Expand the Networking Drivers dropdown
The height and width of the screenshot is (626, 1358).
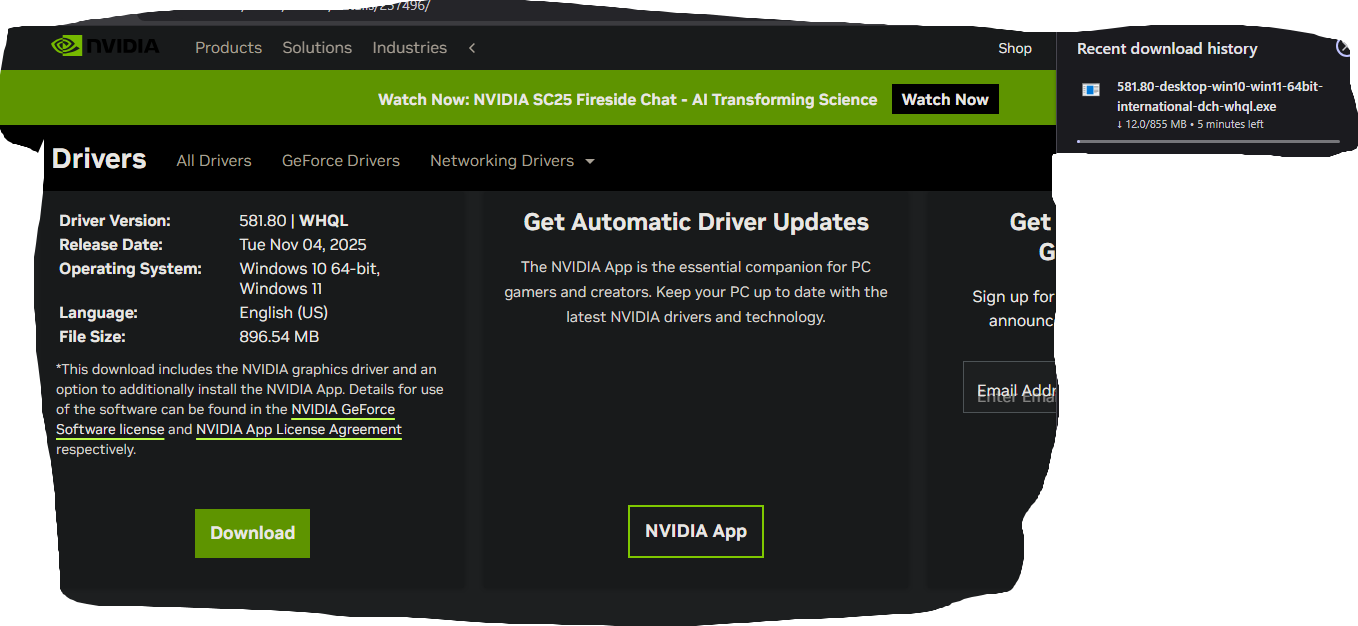click(512, 161)
